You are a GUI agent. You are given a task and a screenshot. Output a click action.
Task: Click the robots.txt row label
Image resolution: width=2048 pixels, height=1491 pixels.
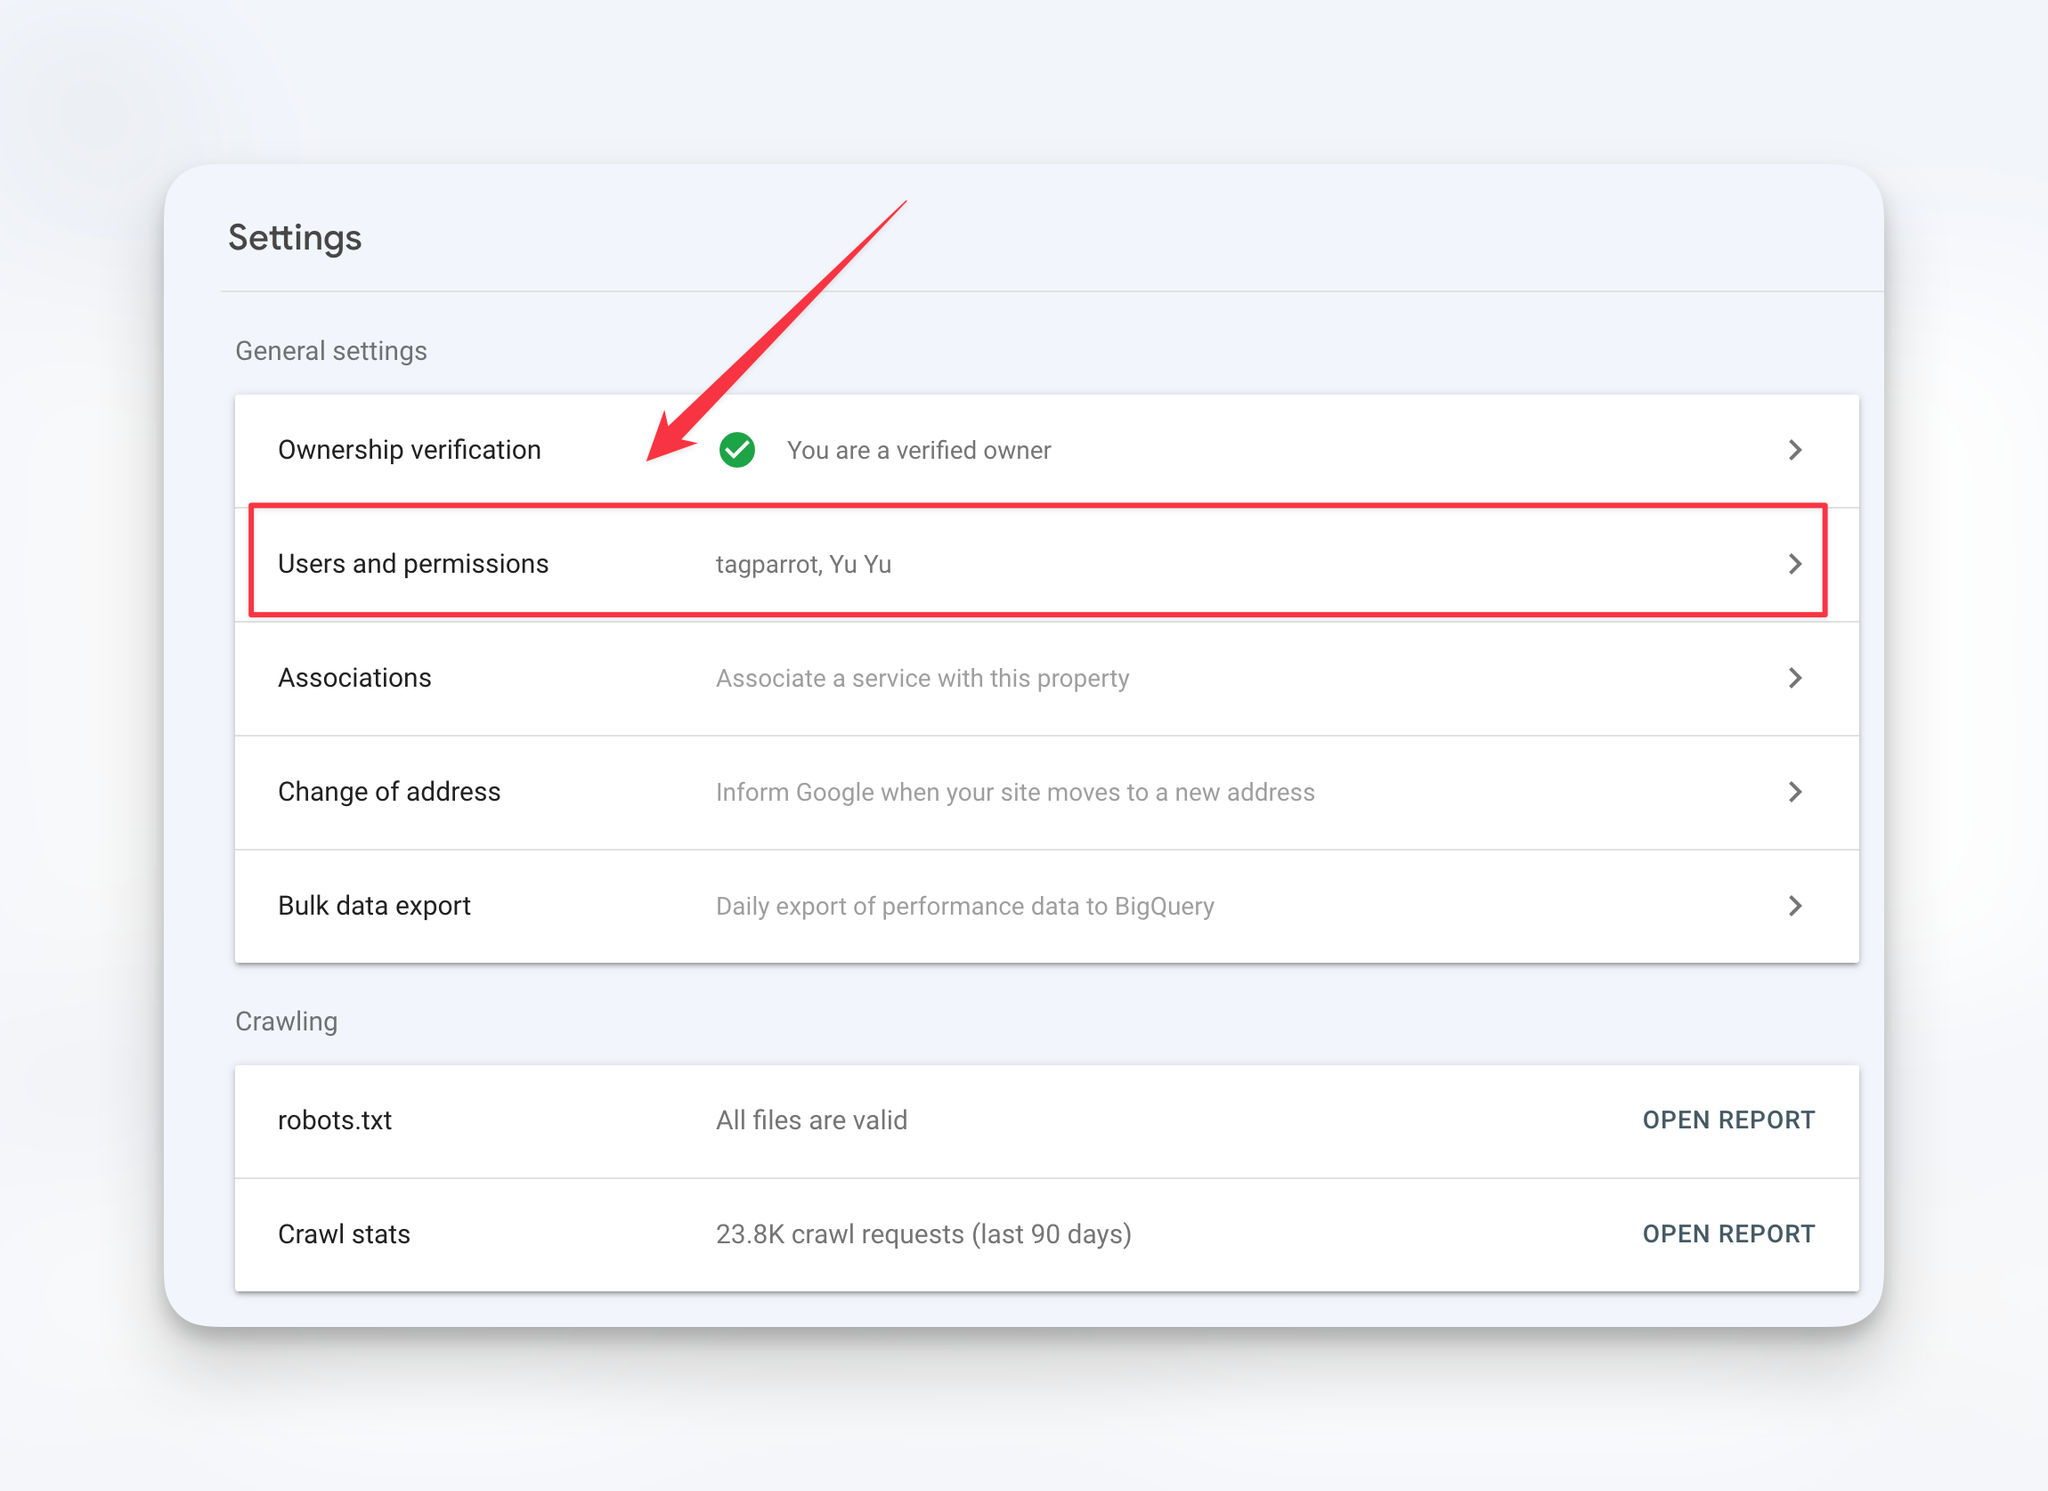click(334, 1120)
